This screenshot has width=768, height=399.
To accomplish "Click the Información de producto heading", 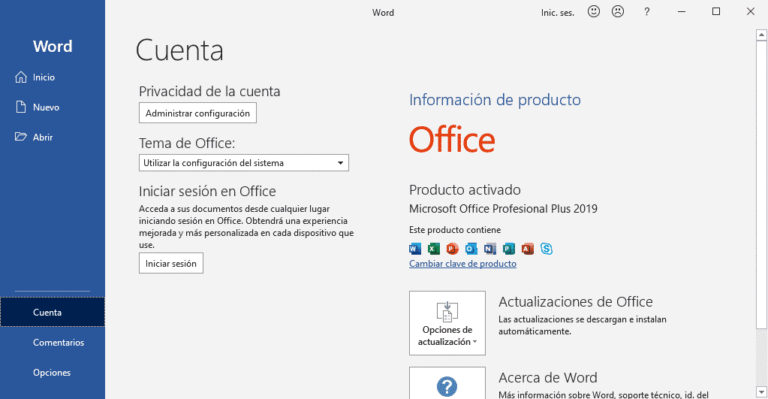I will click(495, 100).
